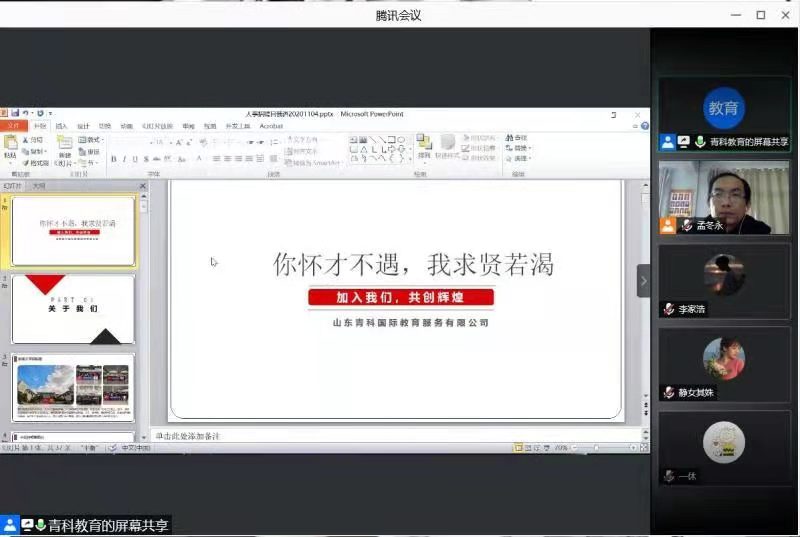Toggle Italic text formatting
Image resolution: width=800 pixels, height=537 pixels.
pyautogui.click(x=125, y=159)
